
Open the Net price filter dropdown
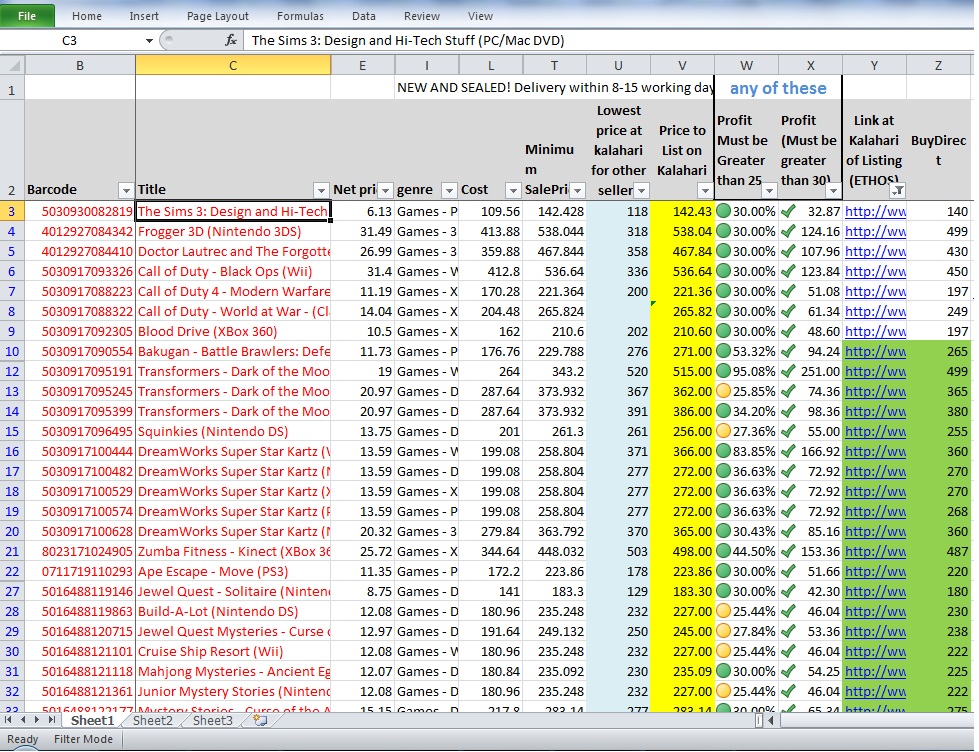[385, 190]
